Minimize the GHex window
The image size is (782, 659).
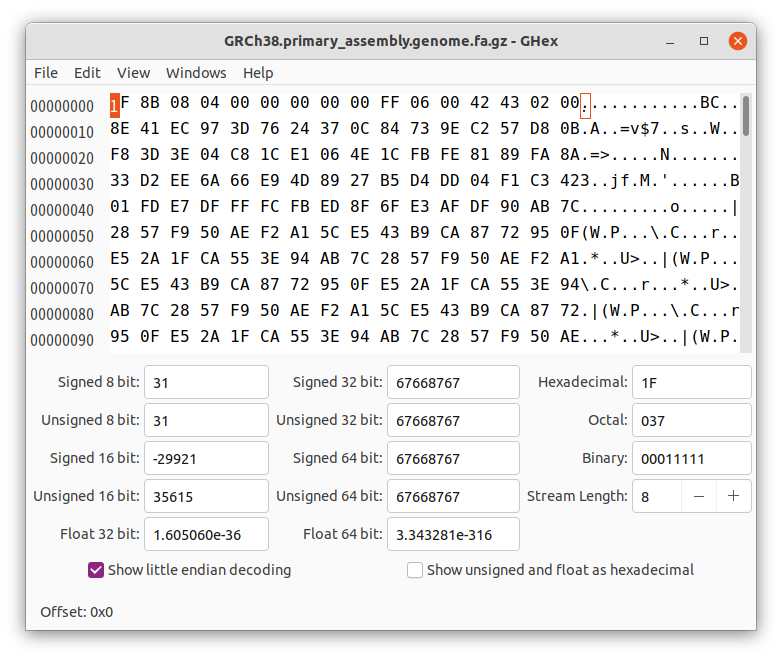[671, 41]
